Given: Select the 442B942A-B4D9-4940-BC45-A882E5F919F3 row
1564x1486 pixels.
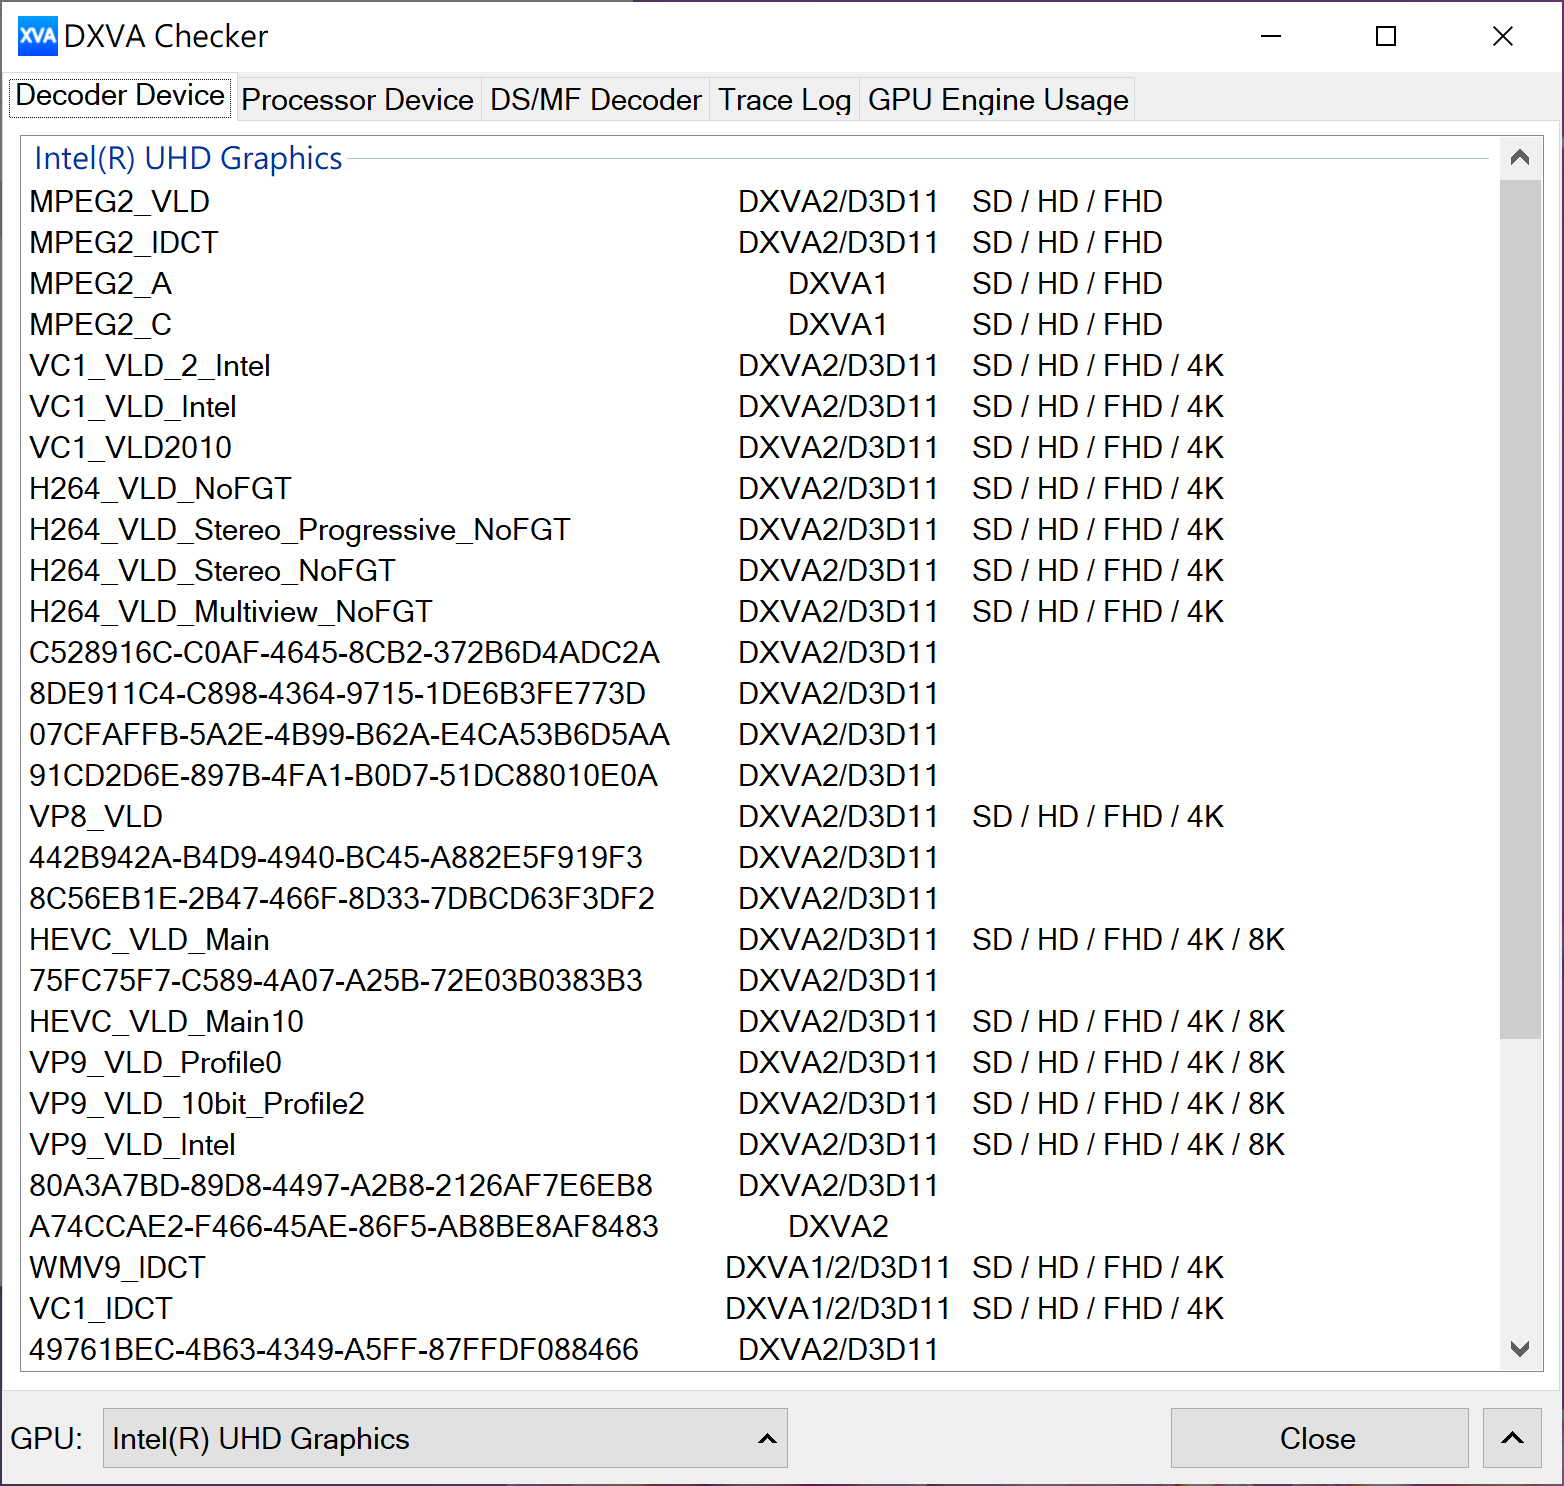Looking at the screenshot, I should [760, 857].
